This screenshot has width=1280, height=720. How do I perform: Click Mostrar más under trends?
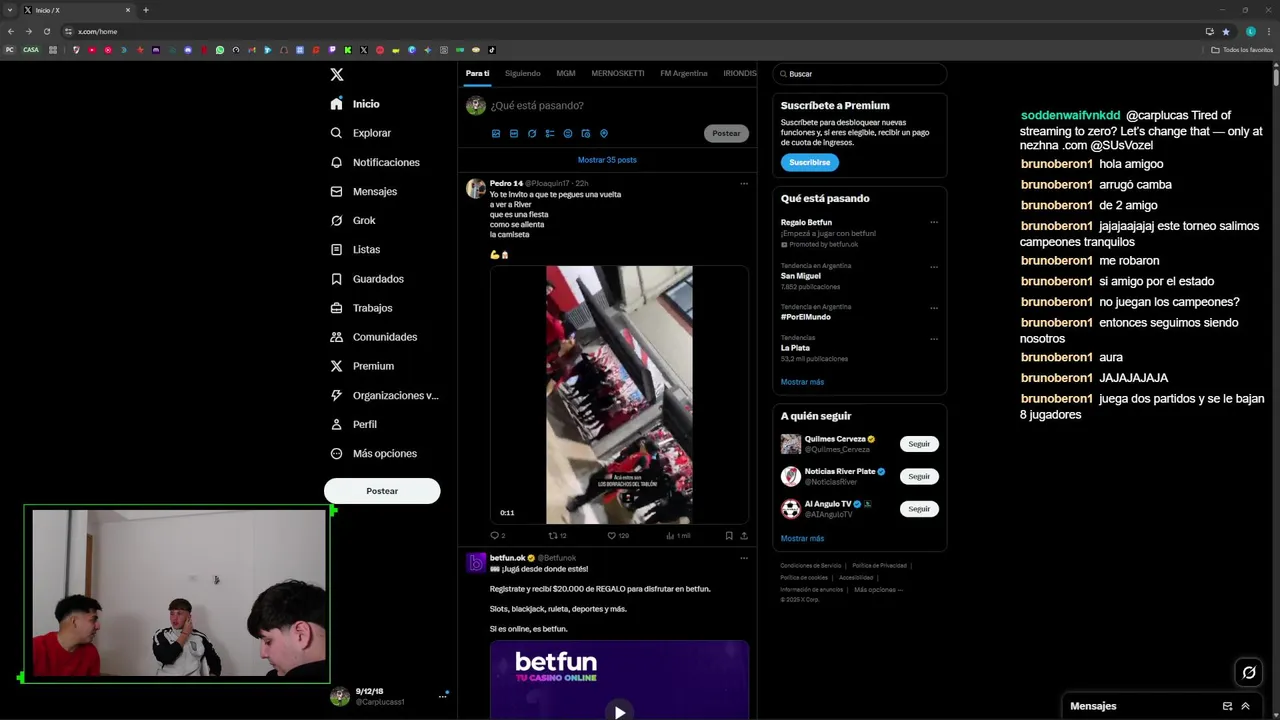click(x=802, y=382)
